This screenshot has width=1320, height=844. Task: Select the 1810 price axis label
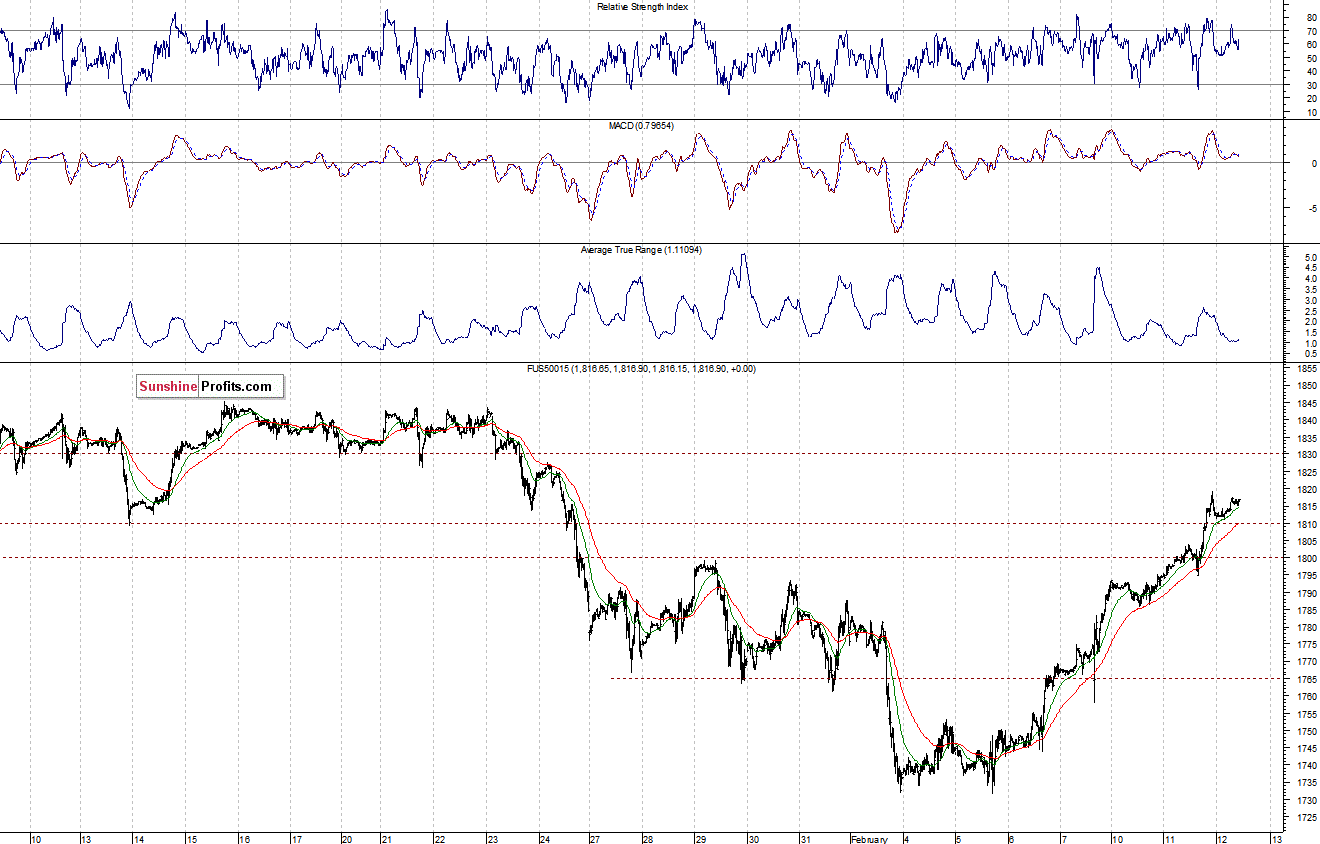pyautogui.click(x=1305, y=524)
